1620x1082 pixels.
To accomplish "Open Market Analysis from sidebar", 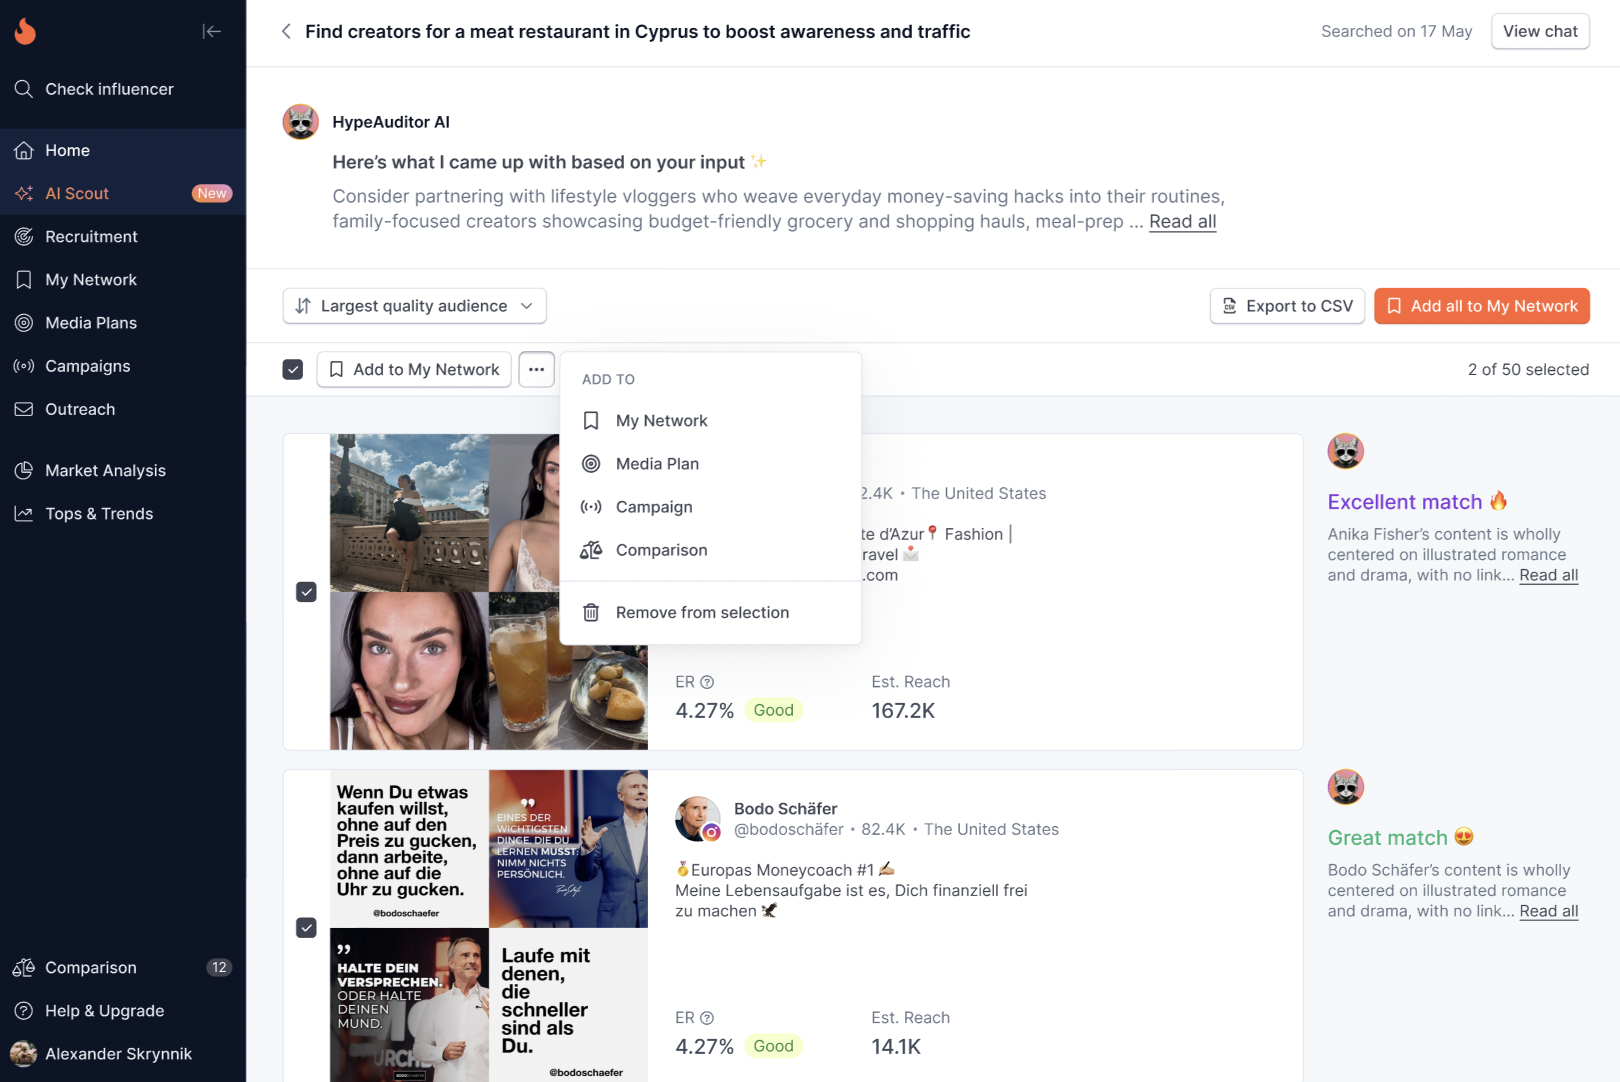I will point(105,470).
